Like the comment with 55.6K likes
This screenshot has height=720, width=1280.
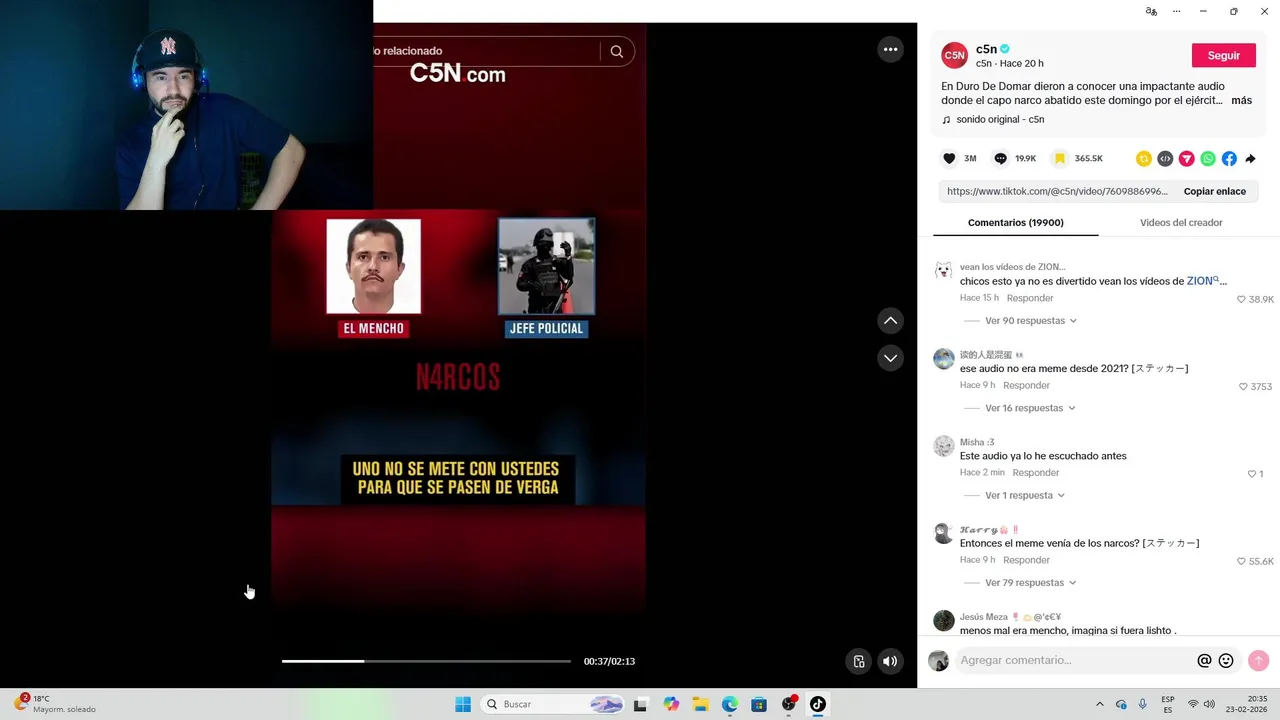tap(1241, 562)
